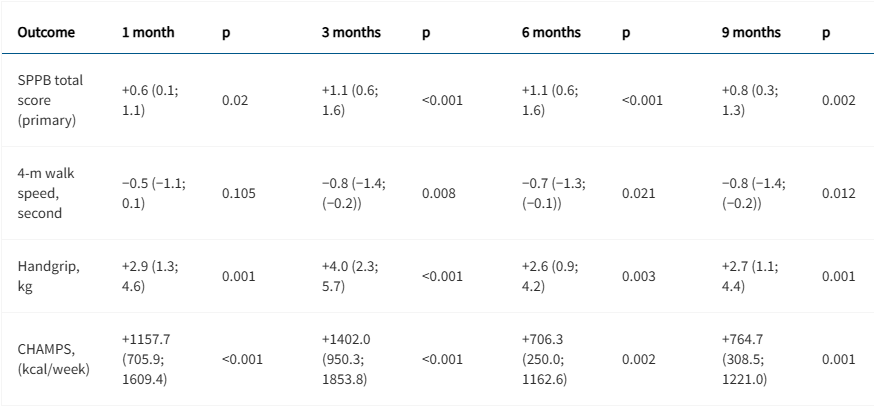Click the 0.02 p-value cell
Image resolution: width=874 pixels, height=406 pixels.
[233, 101]
